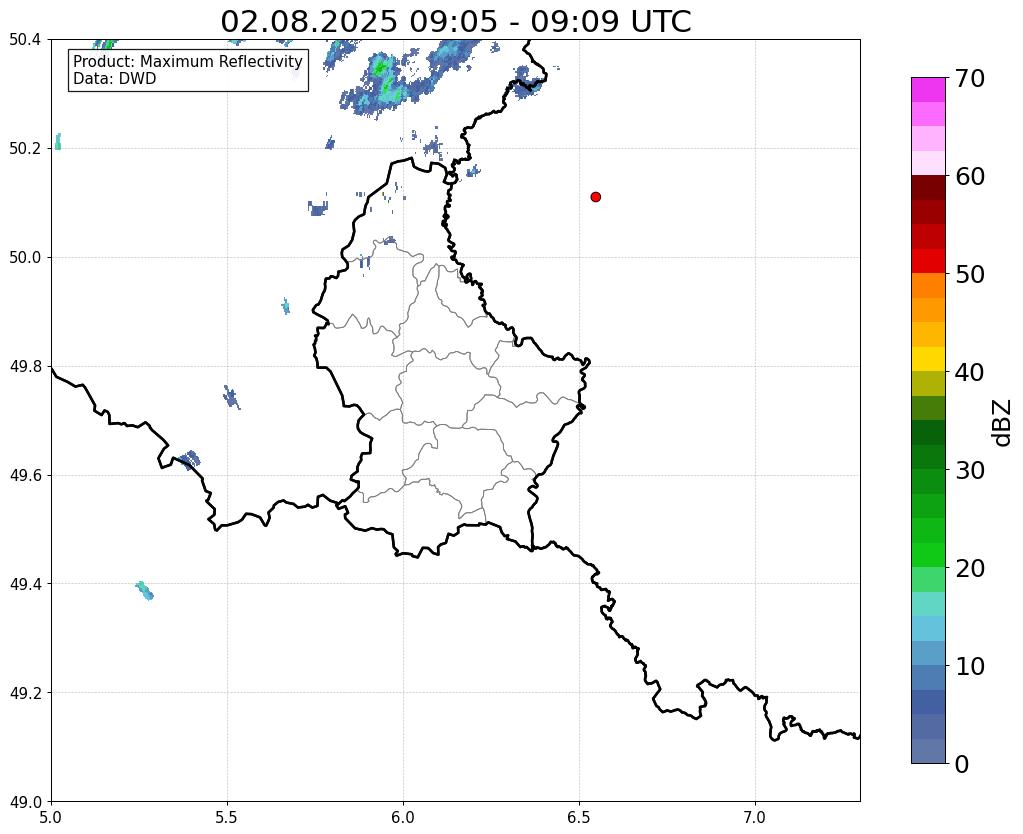This screenshot has height=834, width=1023.
Task: Click the latitude axis label 50.2
Action: [25, 149]
